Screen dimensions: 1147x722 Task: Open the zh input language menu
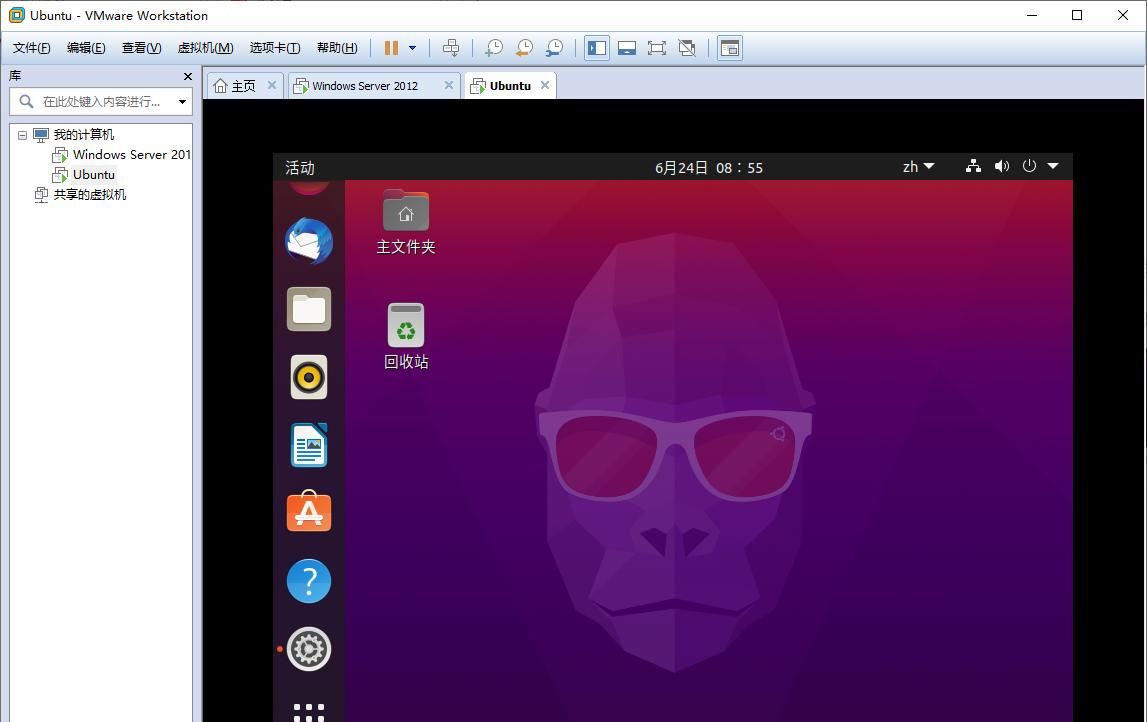[915, 166]
